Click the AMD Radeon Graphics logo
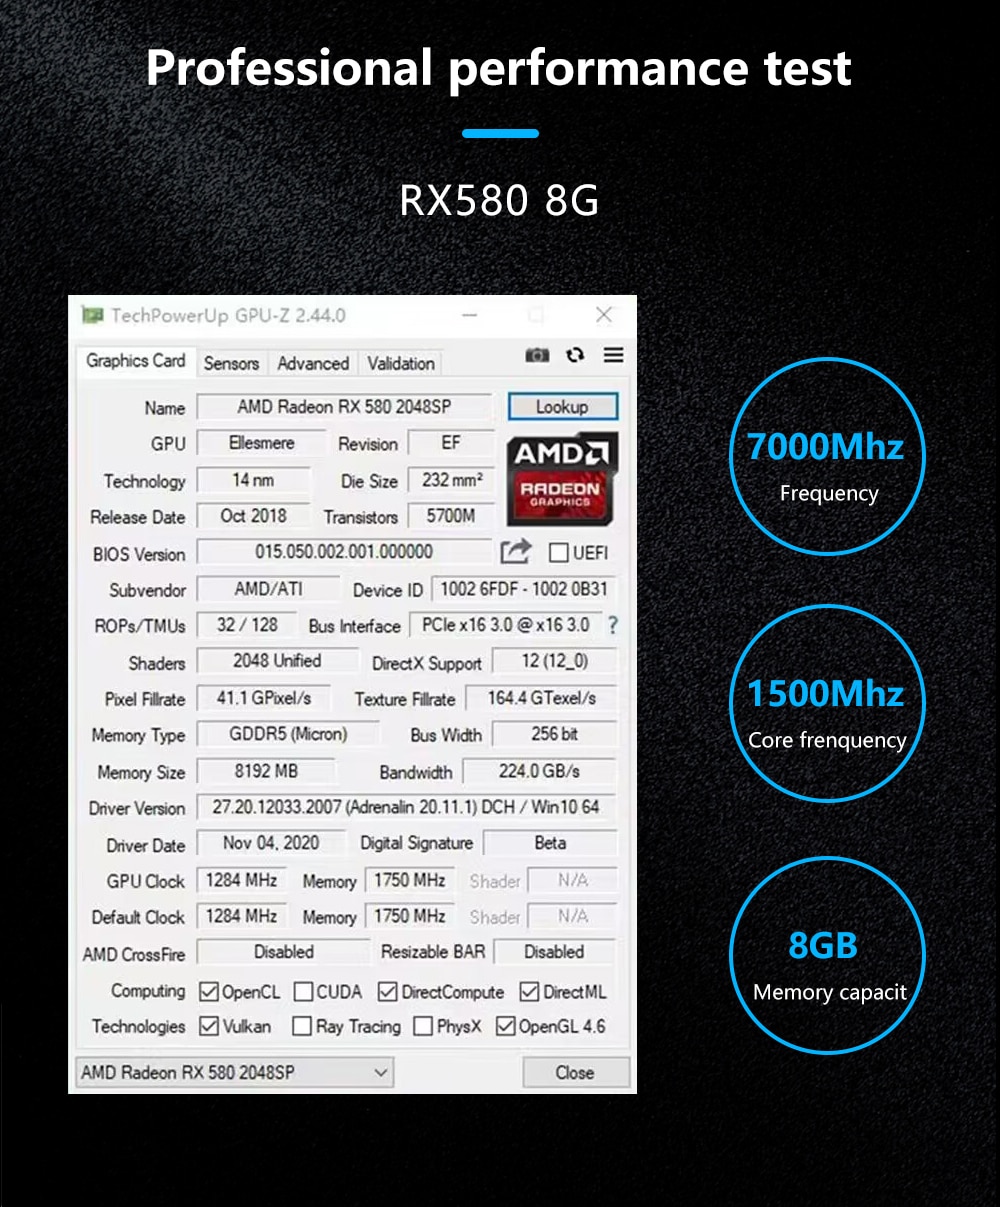Image resolution: width=1000 pixels, height=1207 pixels. click(x=562, y=479)
